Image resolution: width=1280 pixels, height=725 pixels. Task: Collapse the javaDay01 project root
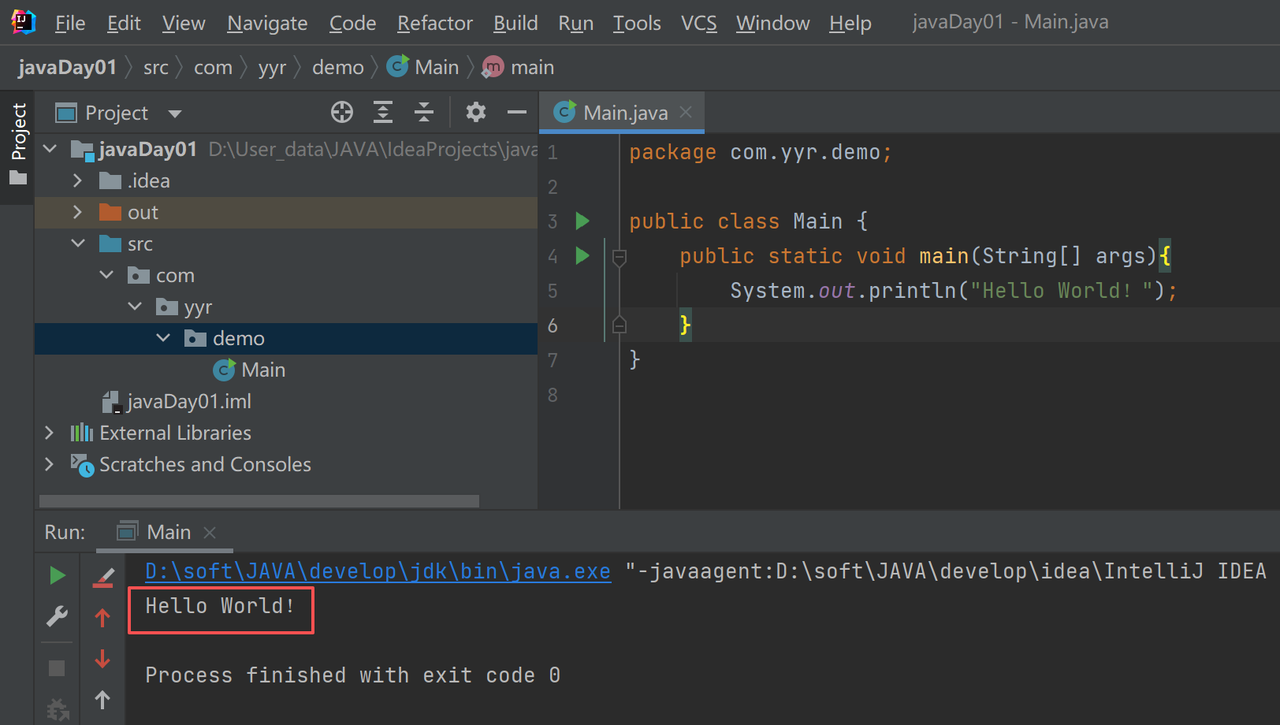pos(49,149)
